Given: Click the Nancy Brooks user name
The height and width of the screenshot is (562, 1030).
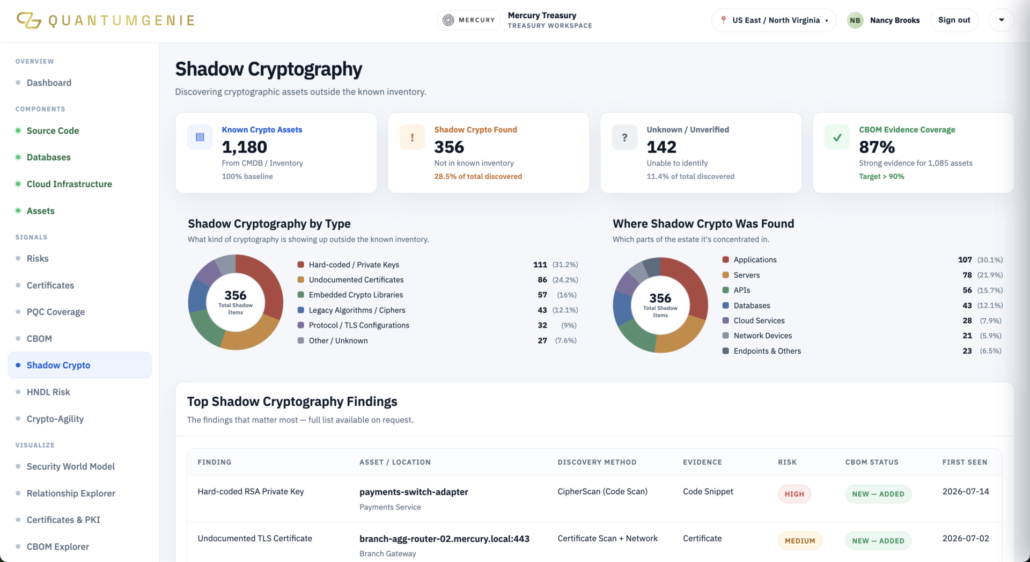Looking at the screenshot, I should 895,20.
